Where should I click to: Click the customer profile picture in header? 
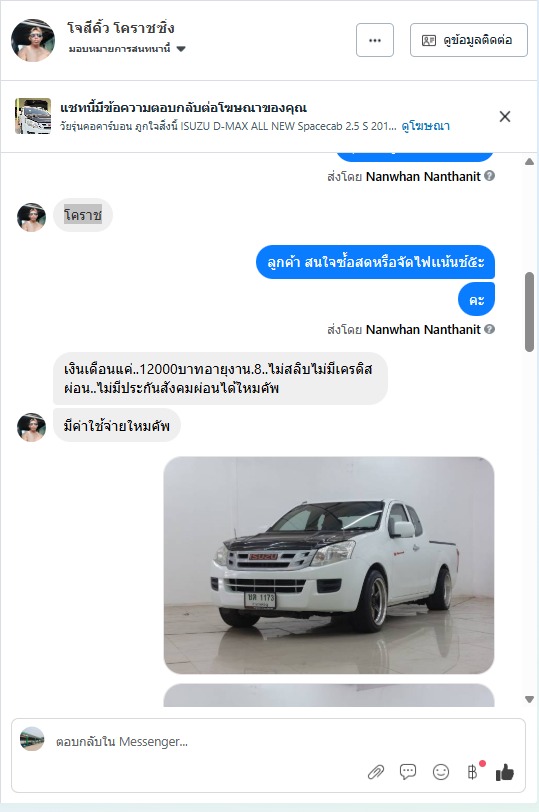[33, 40]
